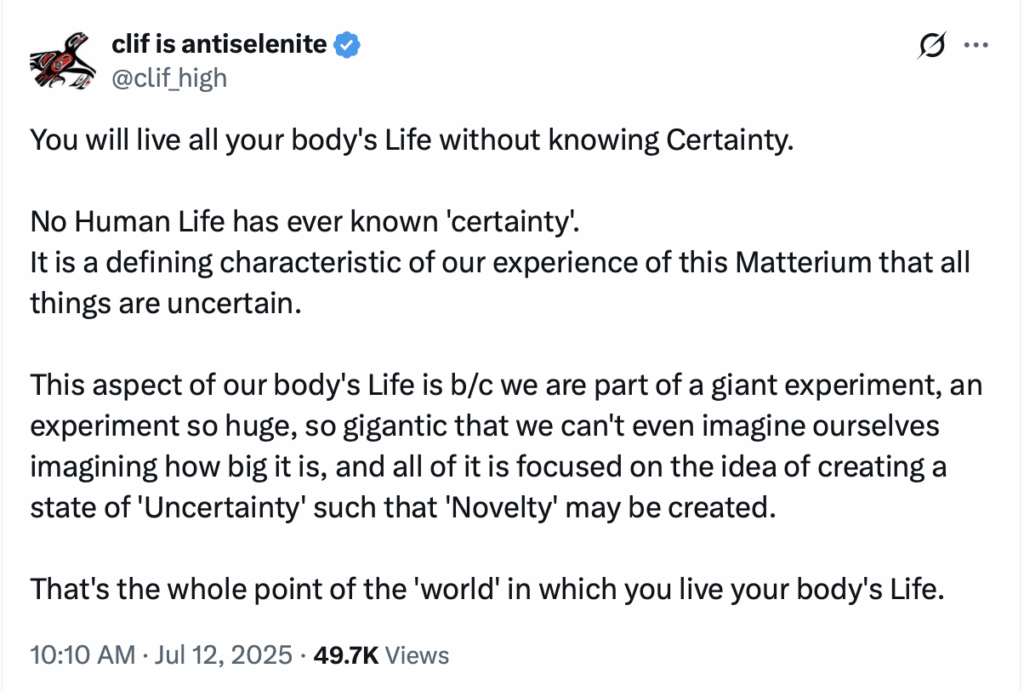Open the three-dot More options menu

(x=976, y=46)
